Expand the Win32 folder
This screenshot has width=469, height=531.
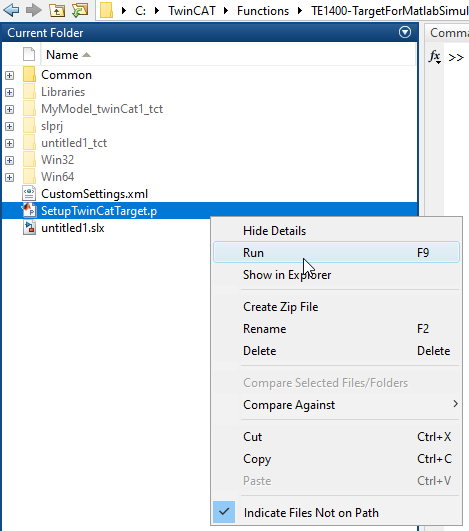[9, 160]
